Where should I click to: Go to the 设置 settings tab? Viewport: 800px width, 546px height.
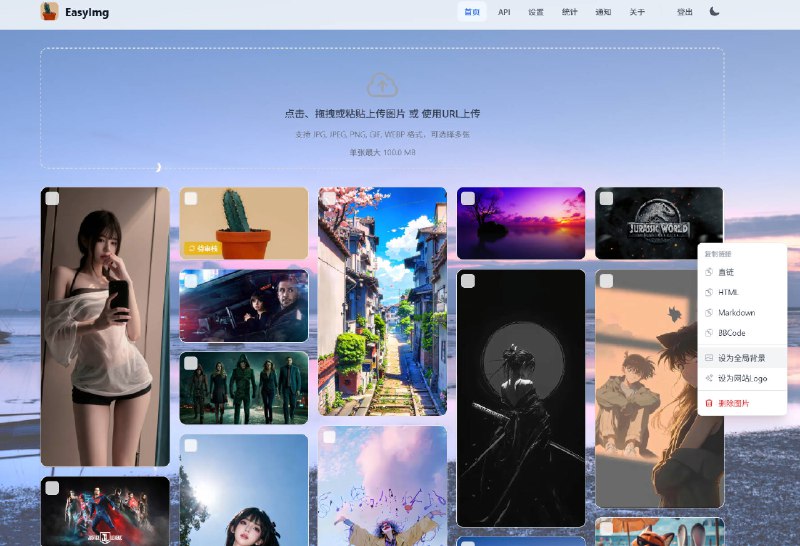[x=536, y=12]
